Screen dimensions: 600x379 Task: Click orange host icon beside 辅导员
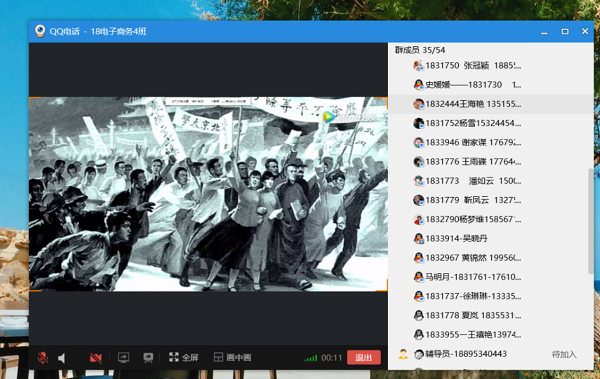pos(403,354)
